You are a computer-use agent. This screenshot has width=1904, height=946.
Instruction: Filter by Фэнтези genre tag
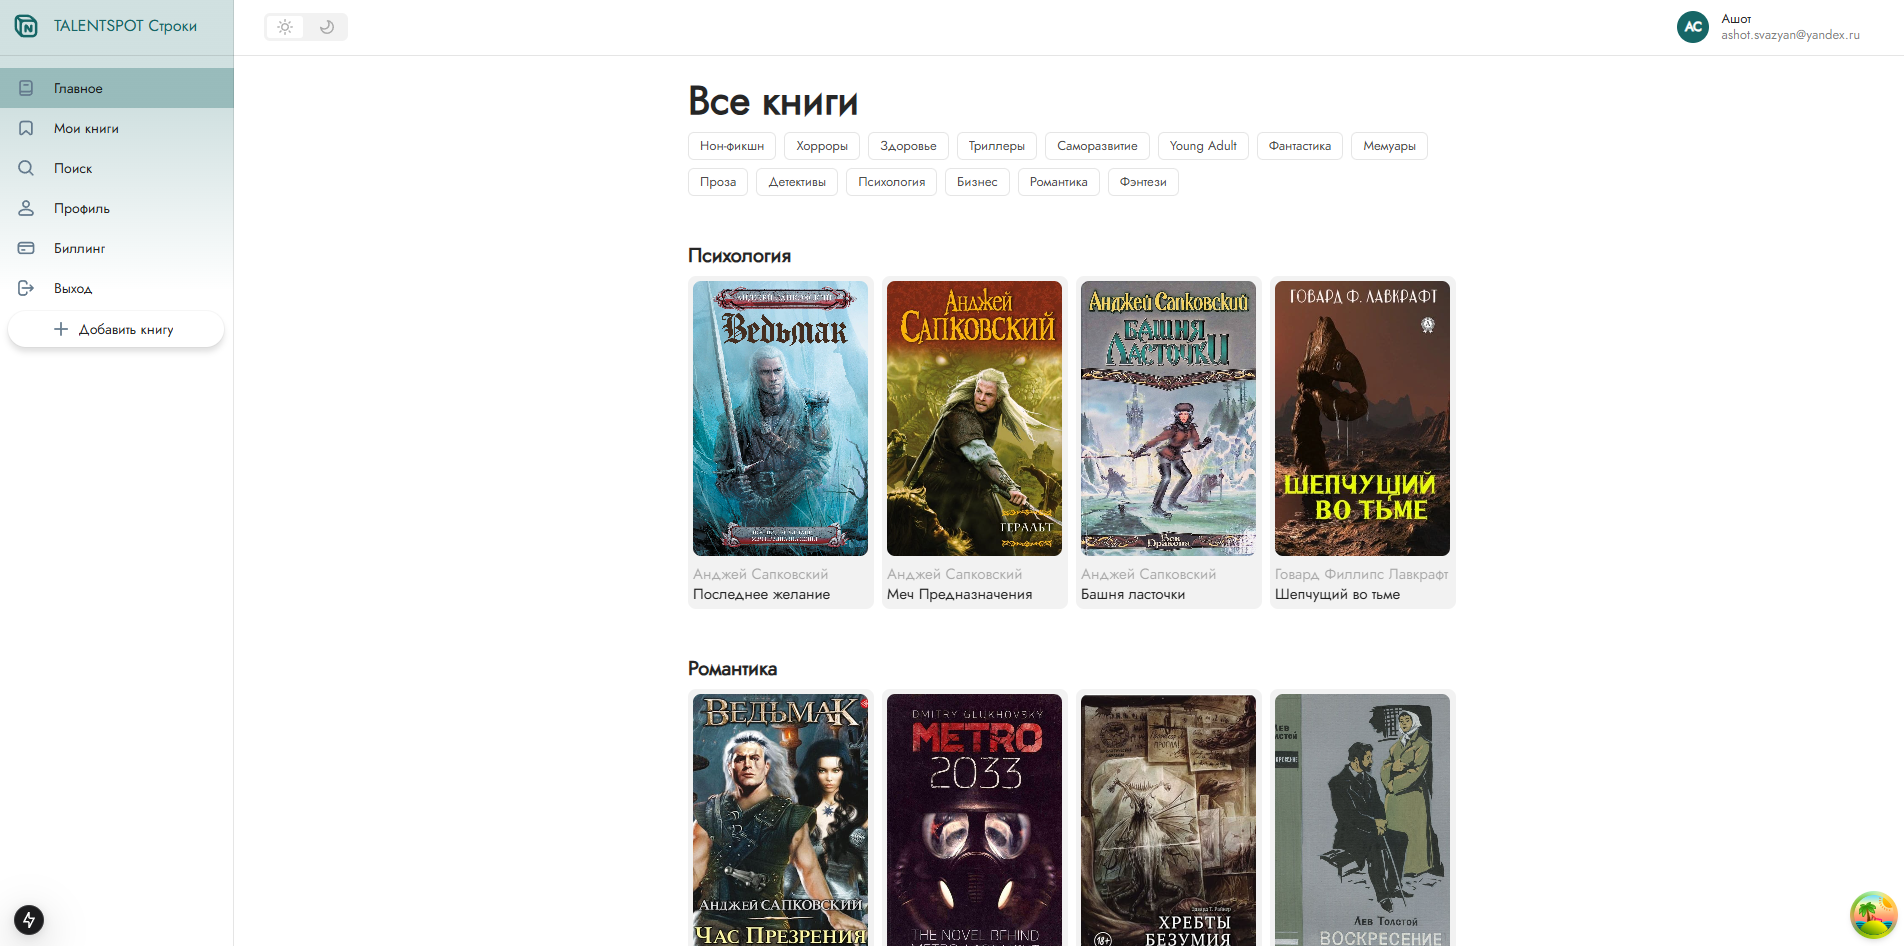tap(1143, 182)
